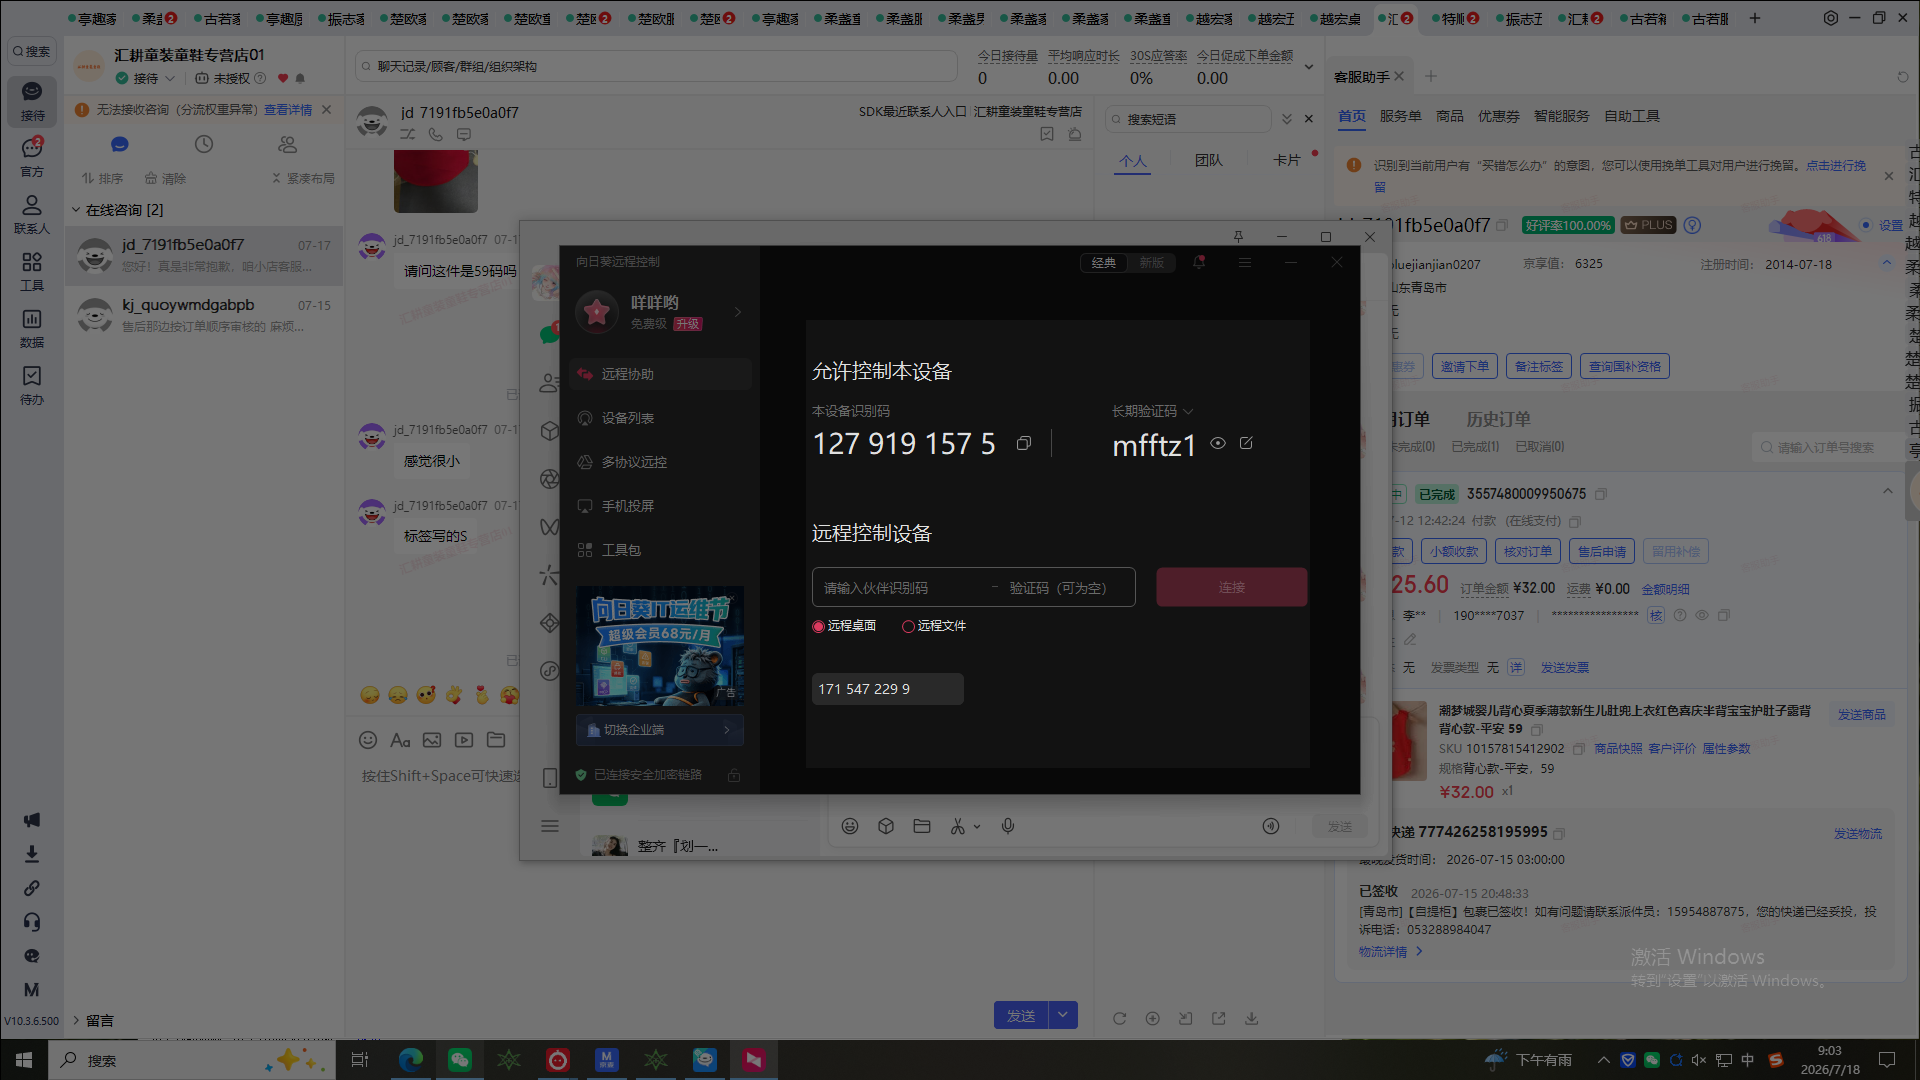Click download icon in left sidebar
Screen dimensions: 1920x1080
(32, 854)
